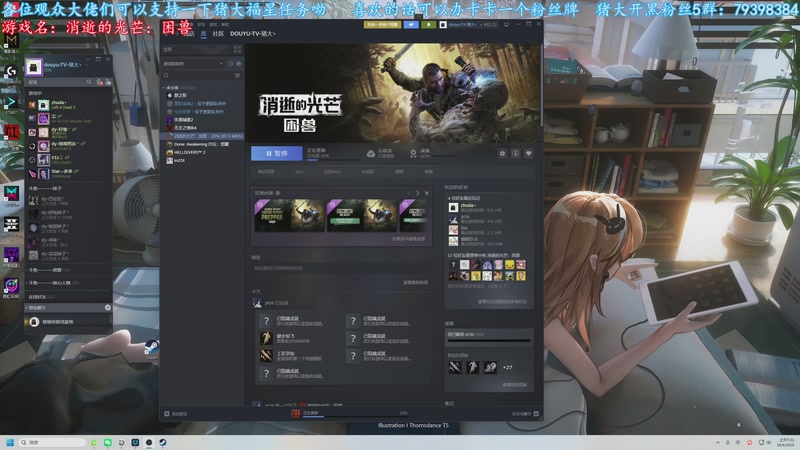Open the 游戏和软件 filter dropdown

[x=193, y=64]
